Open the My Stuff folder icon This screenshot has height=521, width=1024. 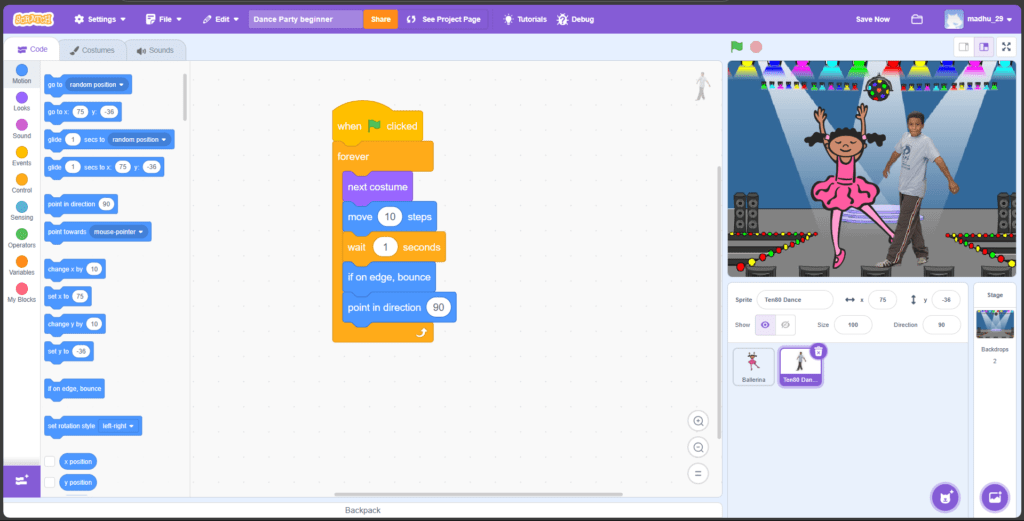(916, 19)
